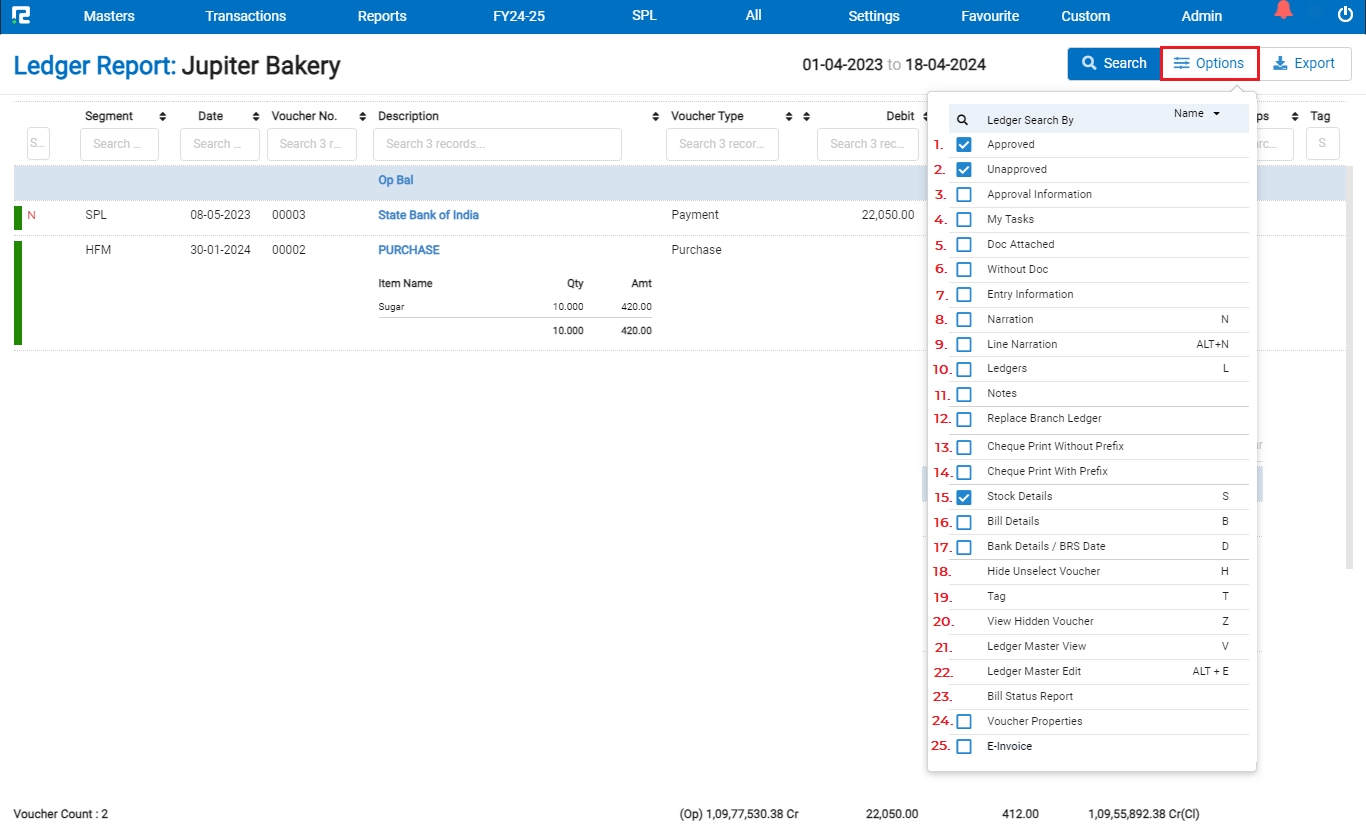Click the magnifier icon beside Ledger Search By
This screenshot has height=838, width=1366.
point(962,119)
